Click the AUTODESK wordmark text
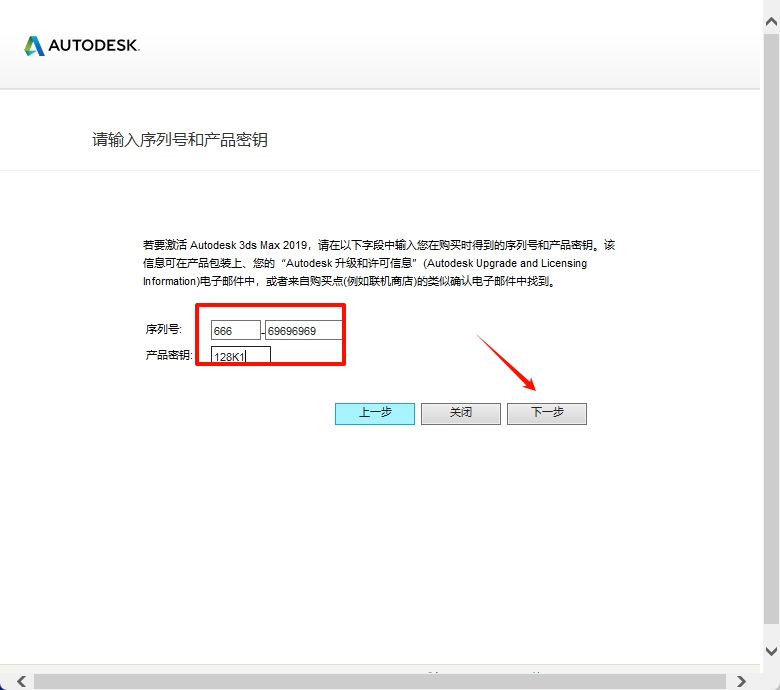780x690 pixels. click(94, 46)
